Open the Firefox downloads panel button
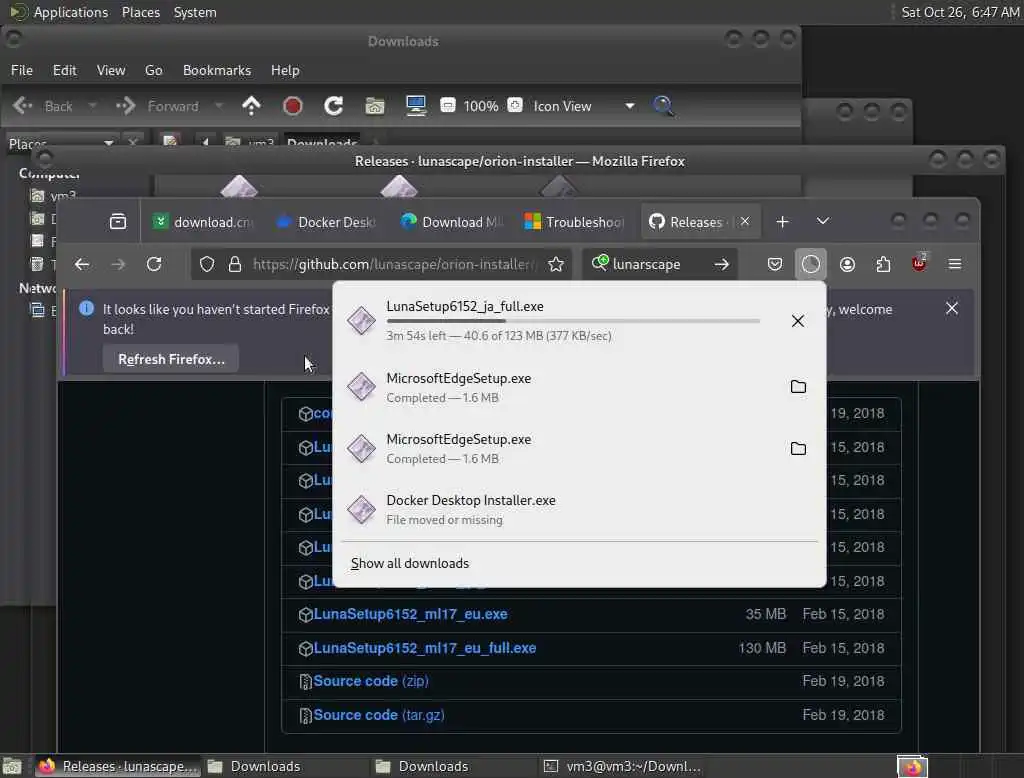1024x778 pixels. 810,264
